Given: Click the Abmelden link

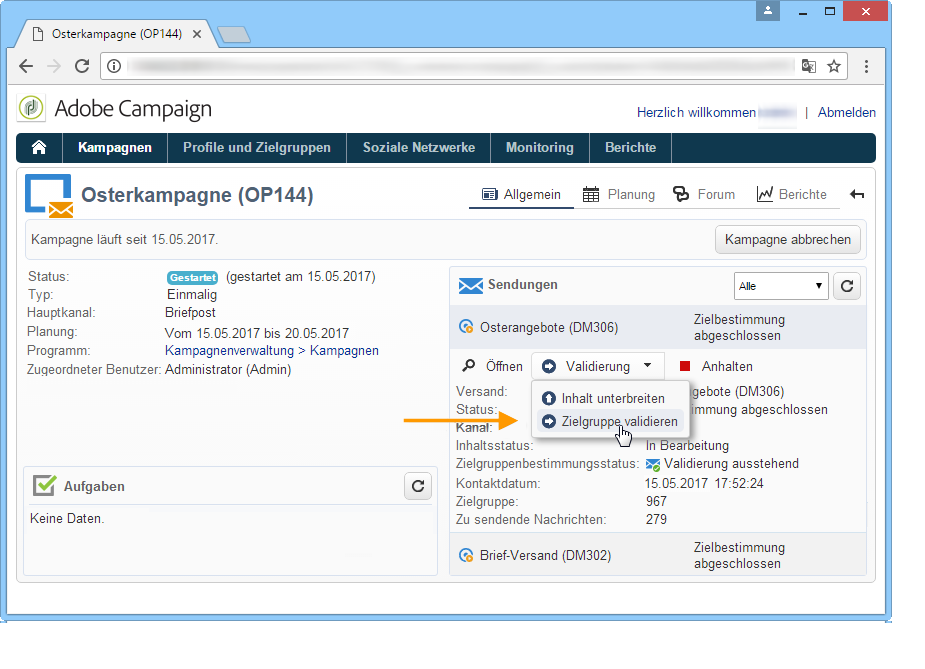Looking at the screenshot, I should pos(847,112).
